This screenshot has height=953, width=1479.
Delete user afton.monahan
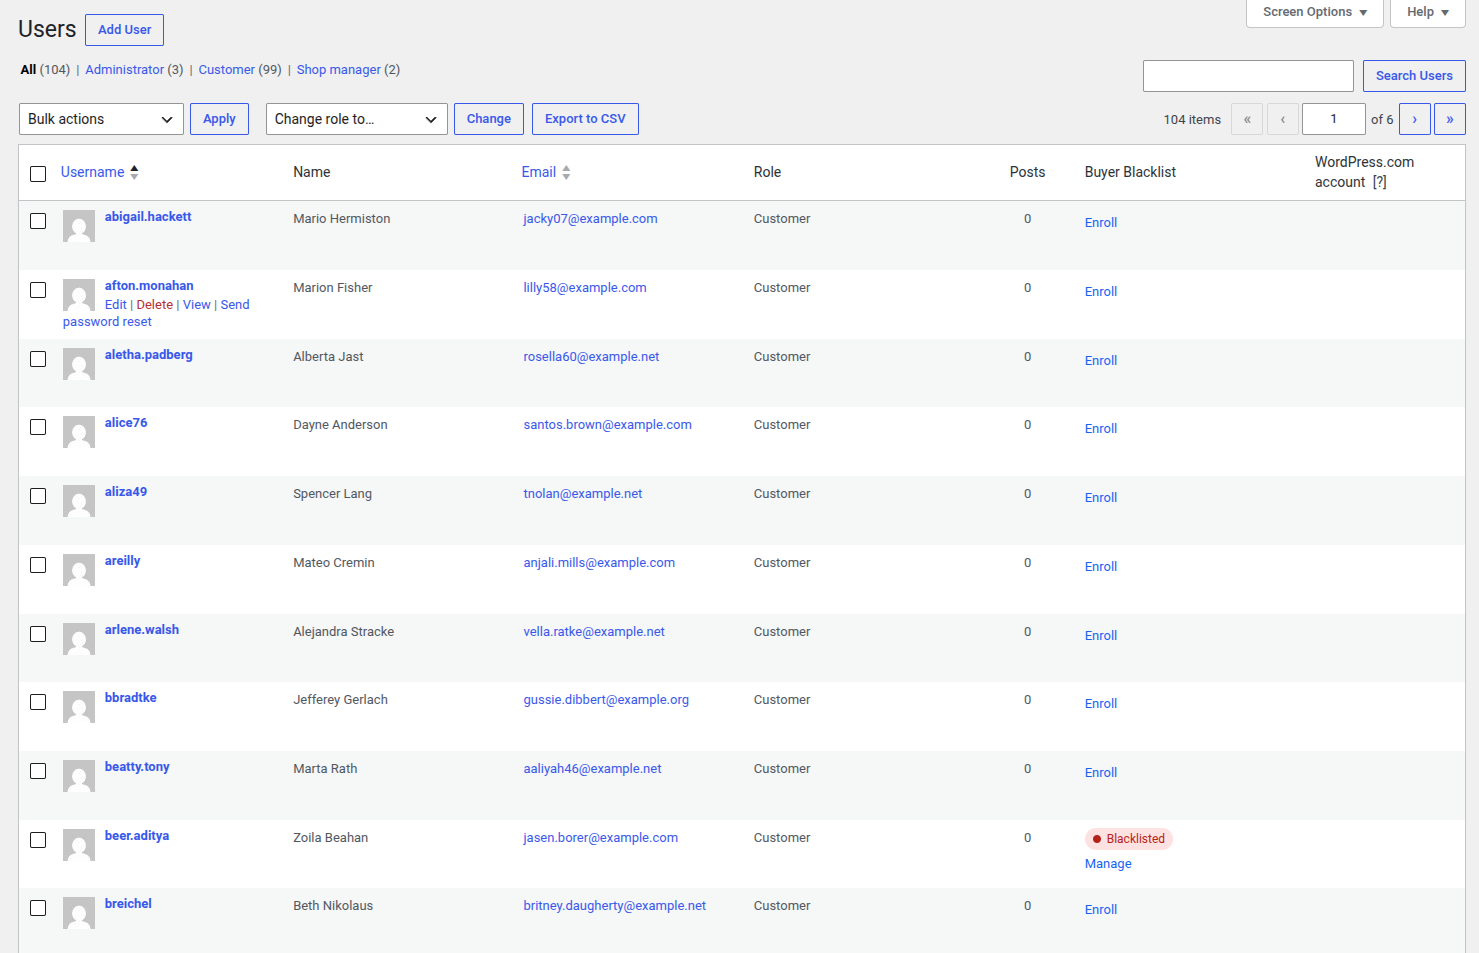154,304
